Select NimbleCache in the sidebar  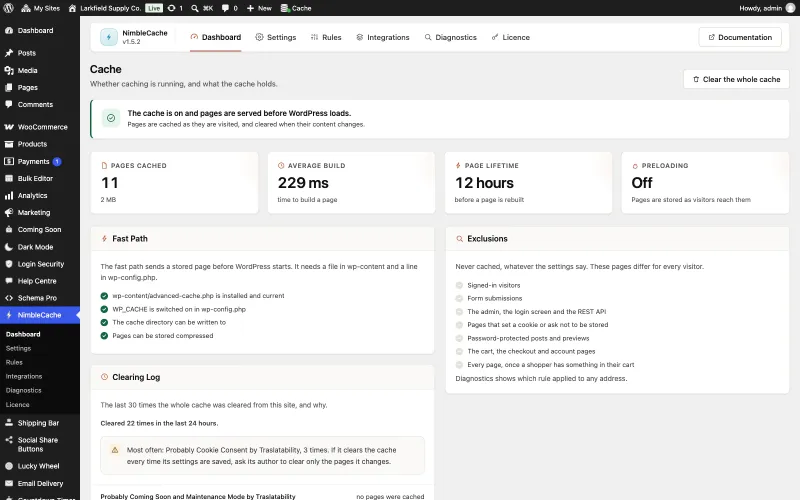(x=40, y=315)
